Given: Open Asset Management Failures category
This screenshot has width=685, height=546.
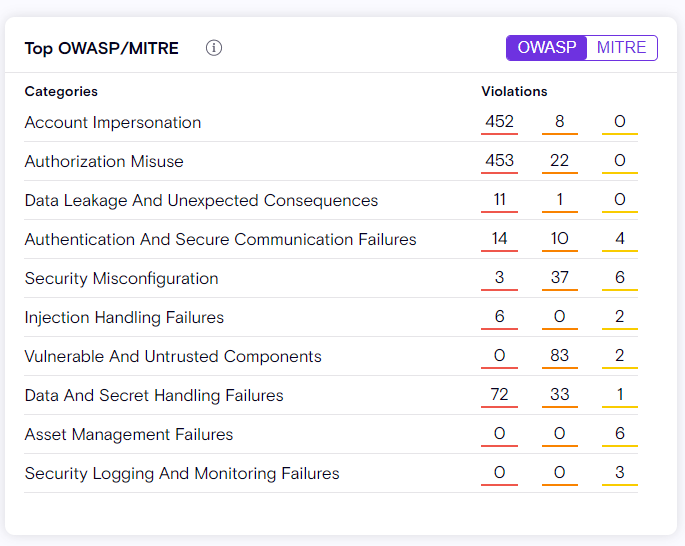Looking at the screenshot, I should (x=129, y=435).
